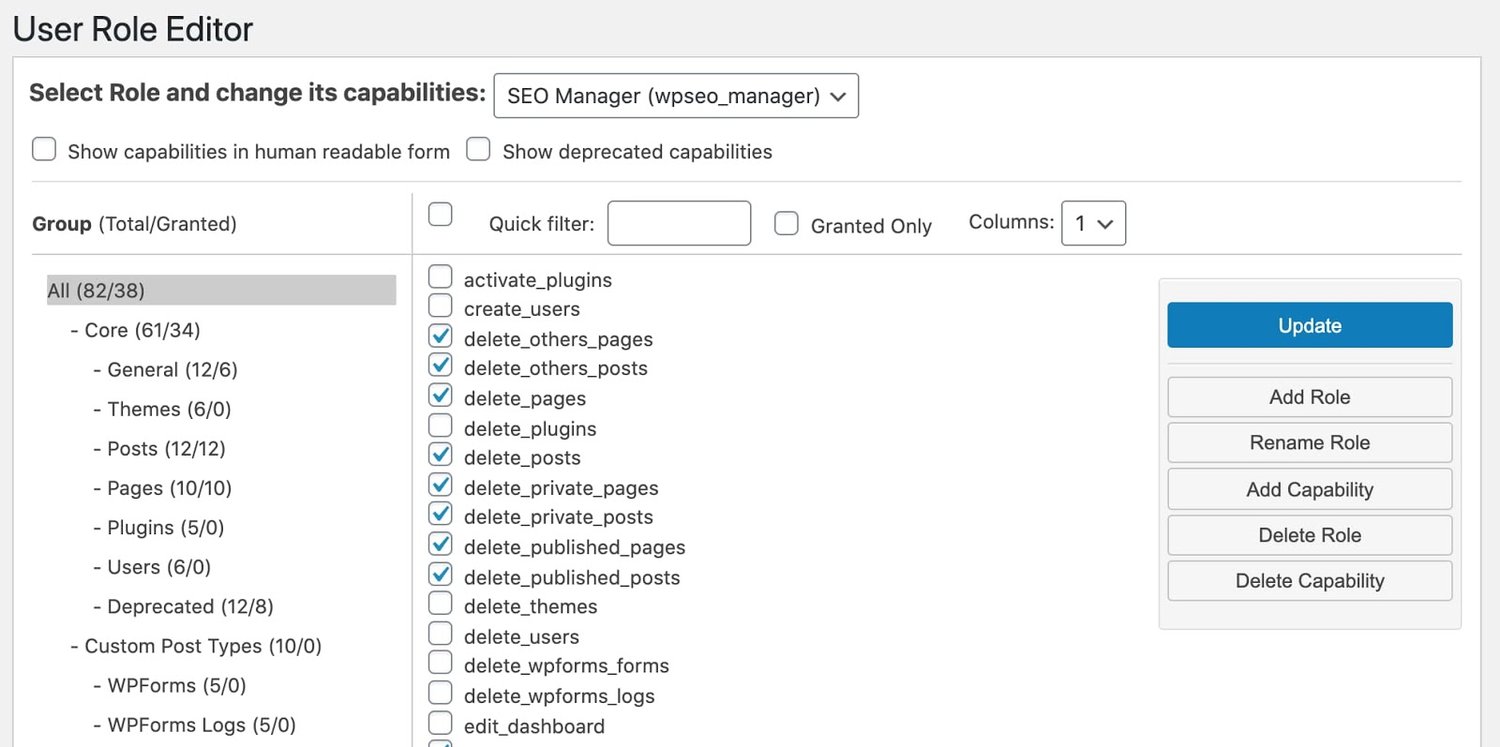Select the WPForms Logs (5/0) group
The image size is (1500, 747).
click(x=201, y=725)
